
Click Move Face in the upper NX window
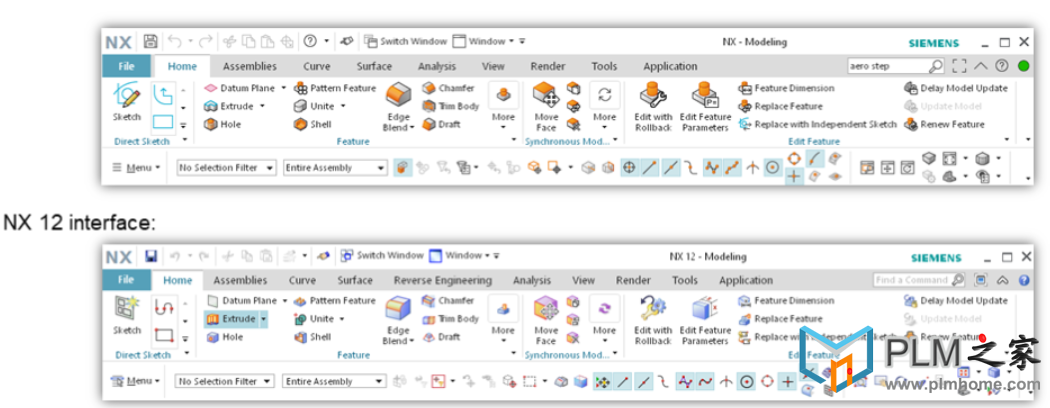546,107
